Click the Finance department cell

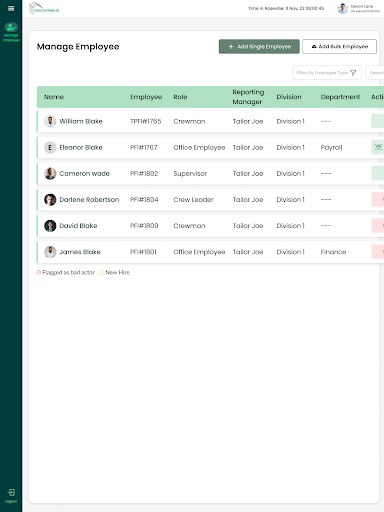point(333,252)
